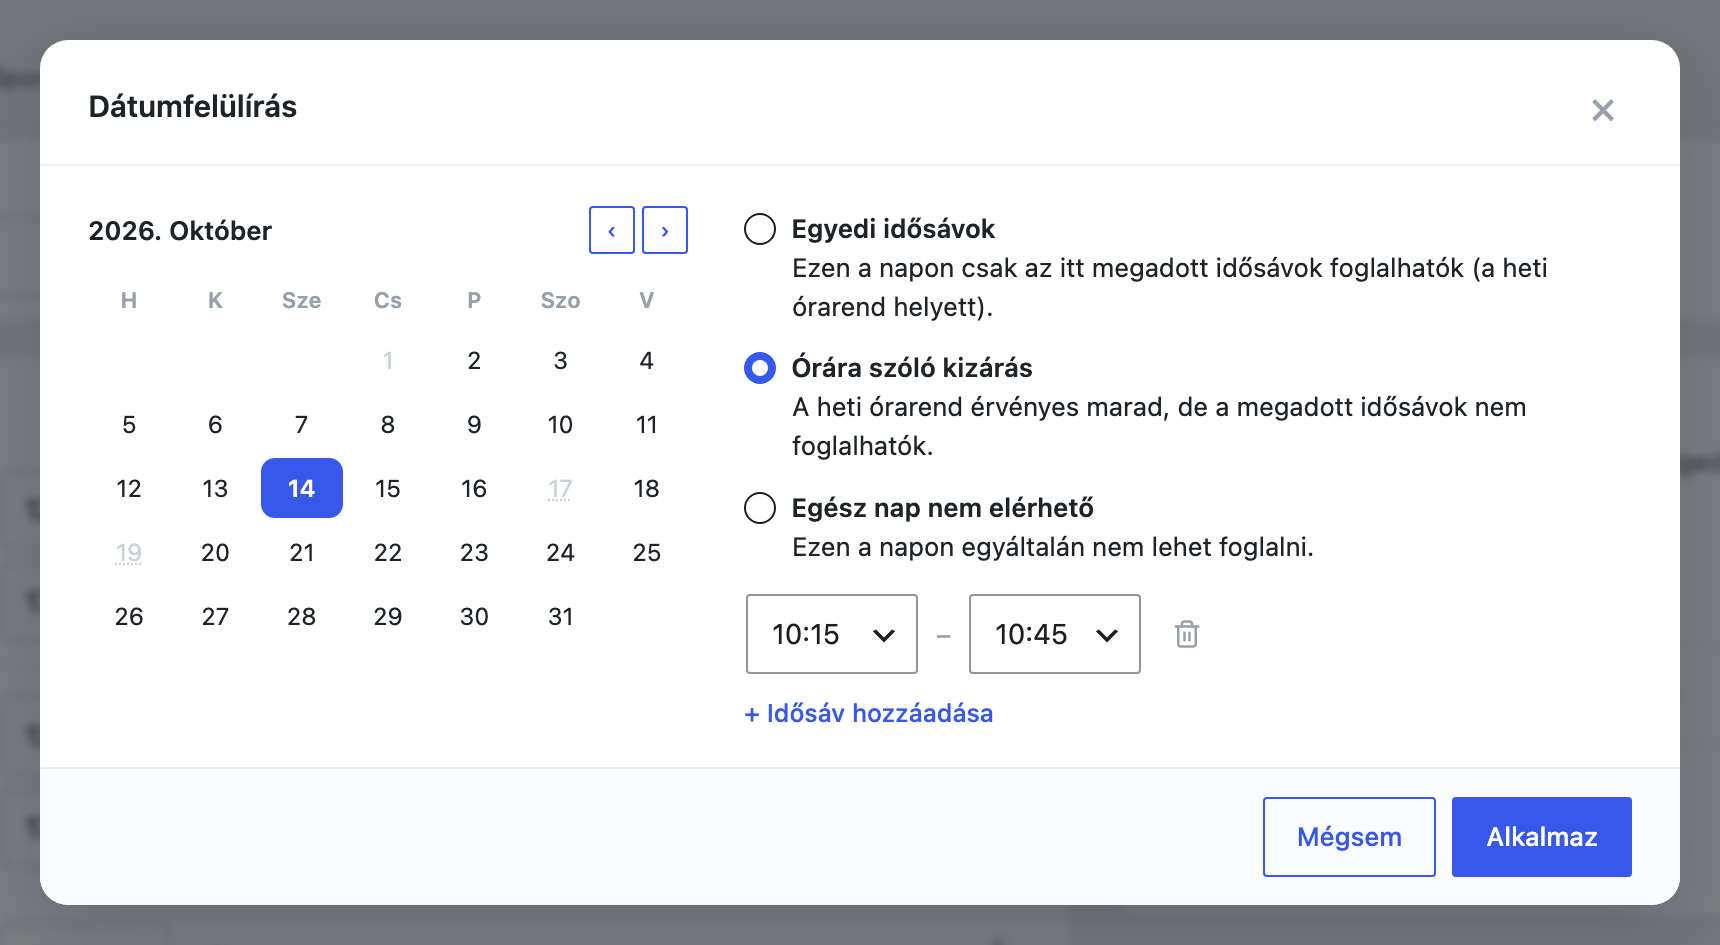The width and height of the screenshot is (1720, 945).
Task: Choose Órára szóló kizárás radio button
Action: [760, 368]
